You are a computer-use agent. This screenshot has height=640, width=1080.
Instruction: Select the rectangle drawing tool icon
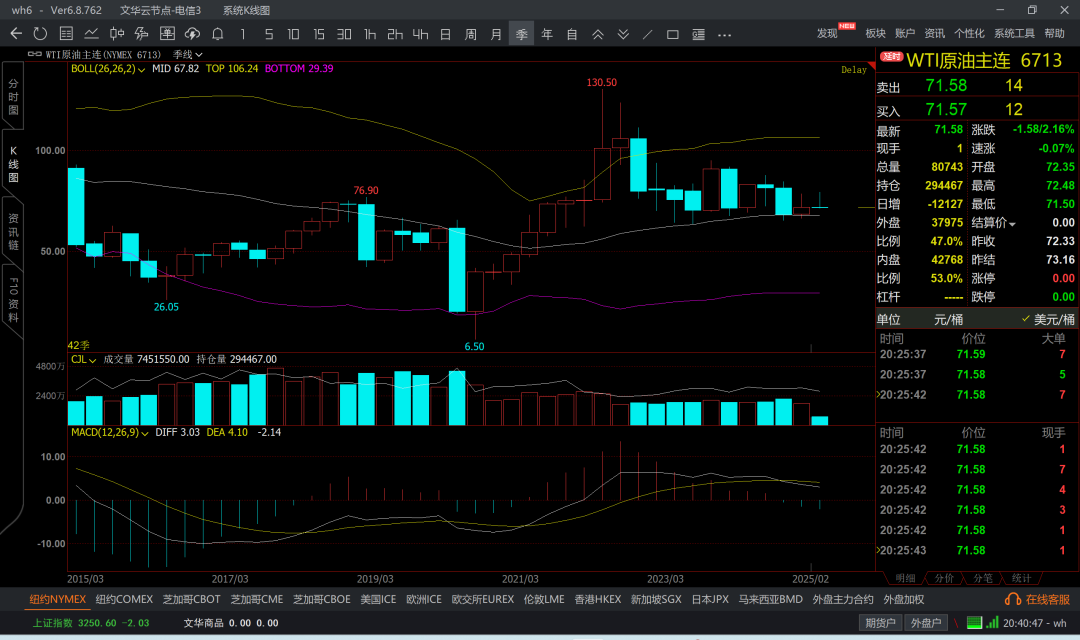point(672,34)
